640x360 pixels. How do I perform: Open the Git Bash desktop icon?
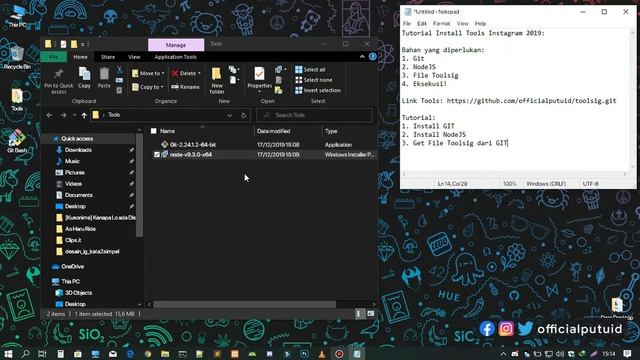coord(17,141)
